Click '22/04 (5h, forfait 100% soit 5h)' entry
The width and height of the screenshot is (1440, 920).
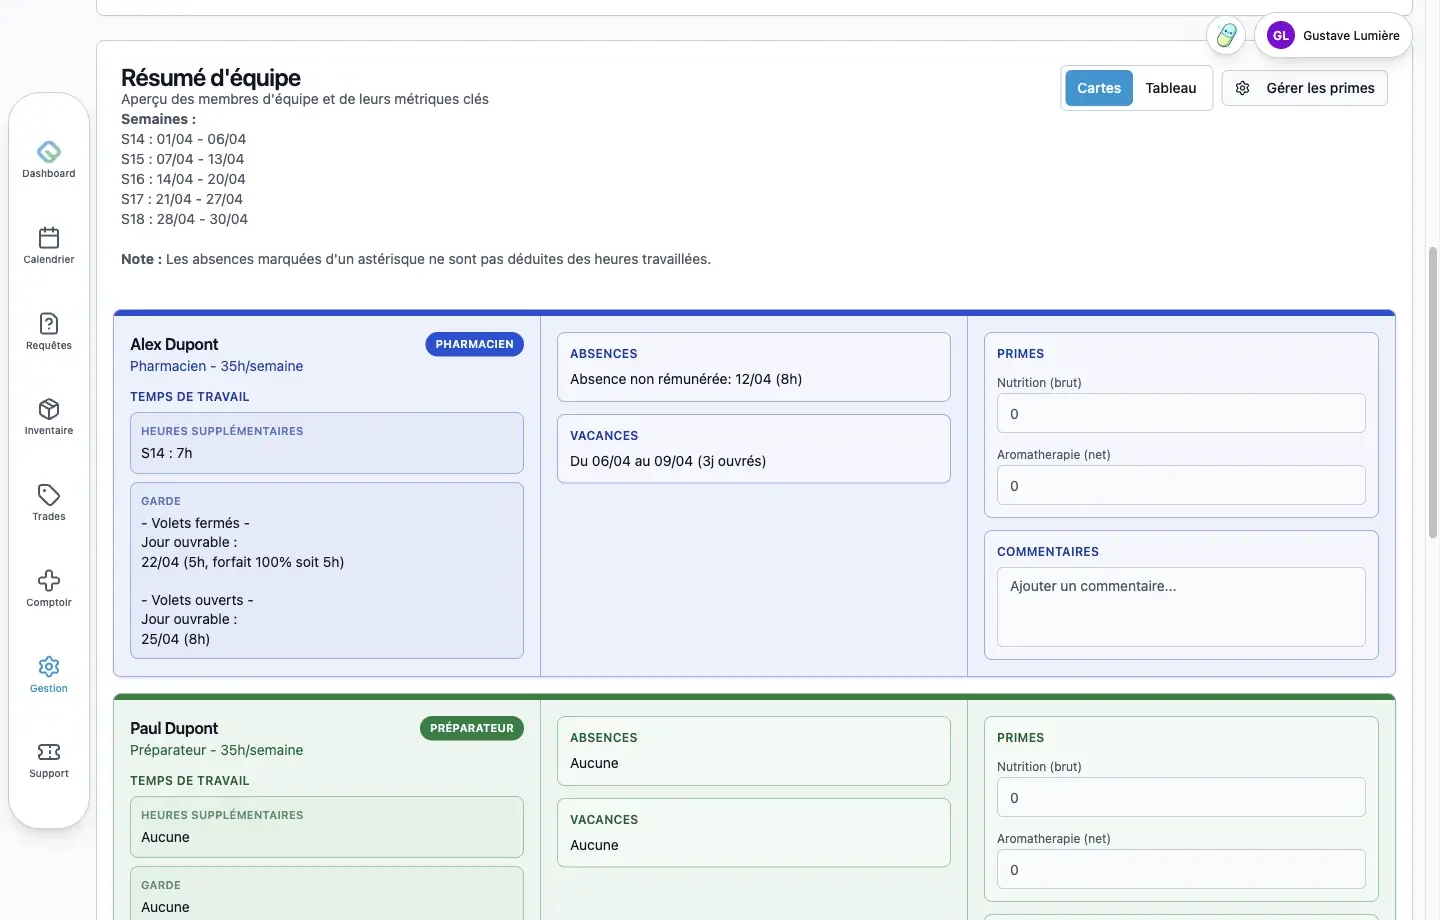click(243, 562)
